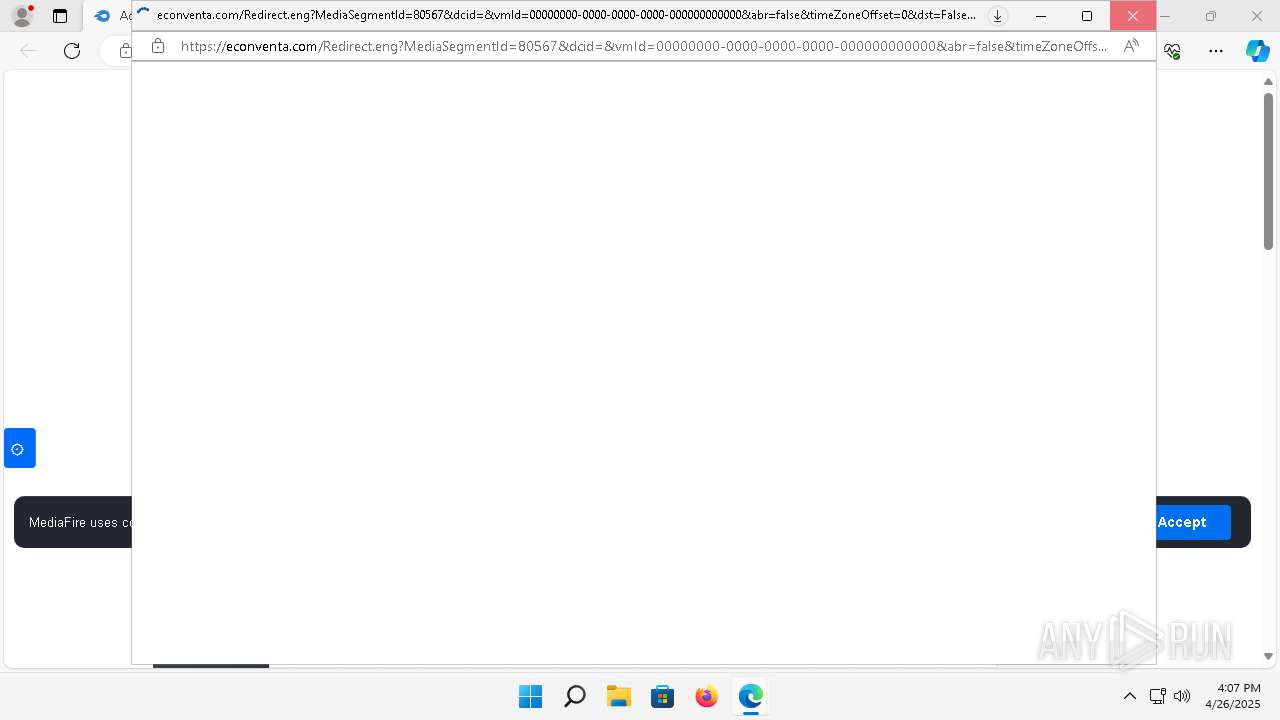Viewport: 1280px width, 720px height.
Task: Maximize the econventa popup window
Action: pyautogui.click(x=1087, y=16)
